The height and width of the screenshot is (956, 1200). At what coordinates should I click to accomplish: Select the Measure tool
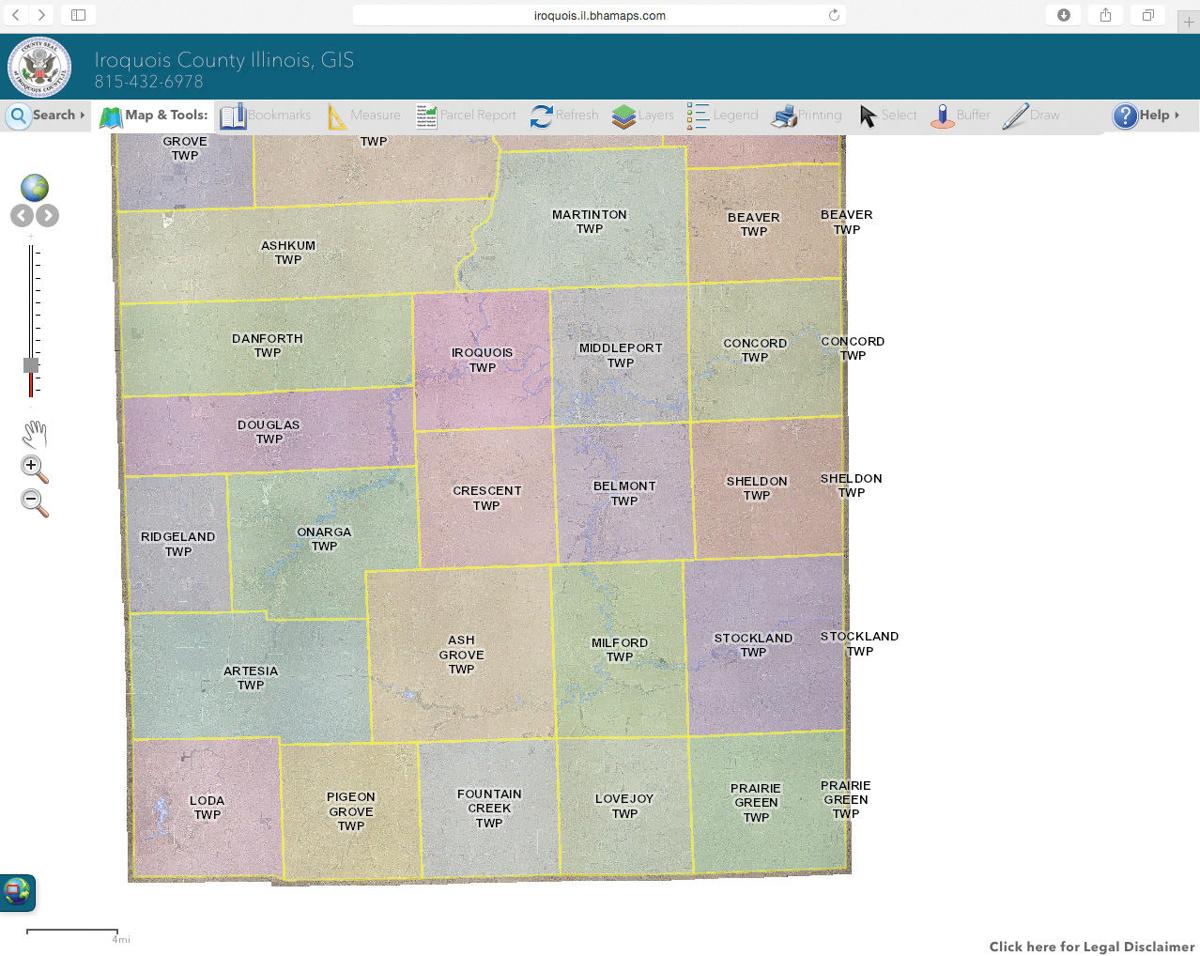coord(363,115)
